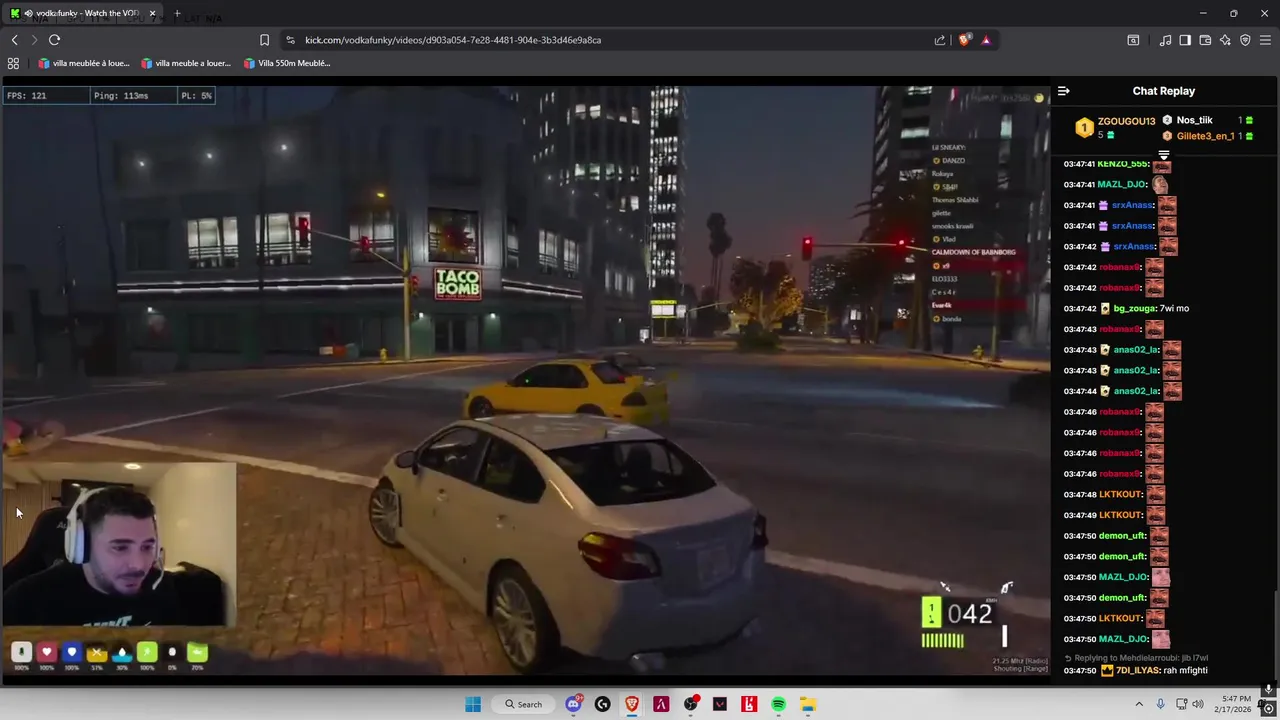
Task: Open Brave playlist music note icon
Action: point(1165,40)
